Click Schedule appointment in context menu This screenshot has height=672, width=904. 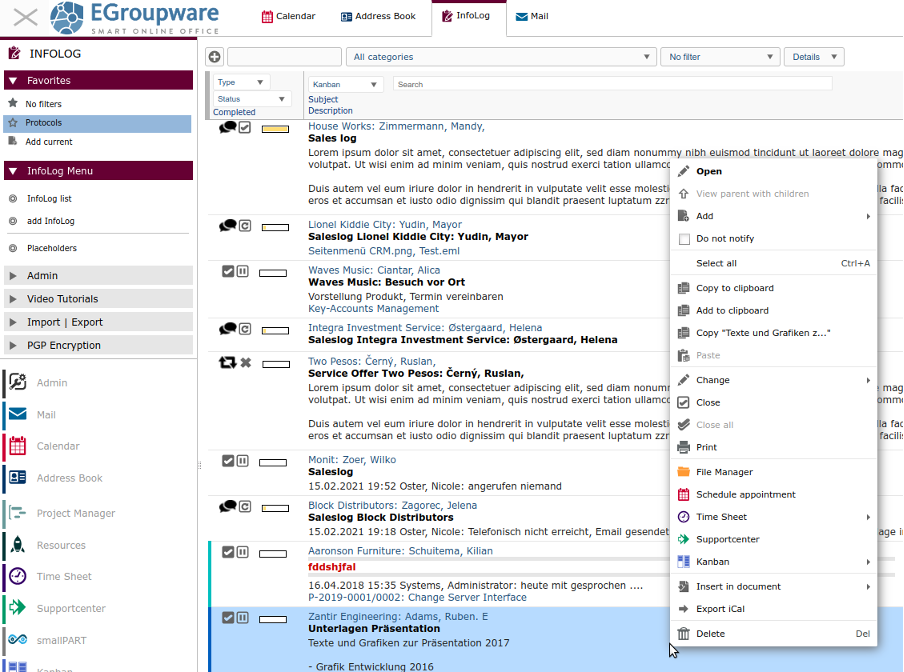(745, 494)
